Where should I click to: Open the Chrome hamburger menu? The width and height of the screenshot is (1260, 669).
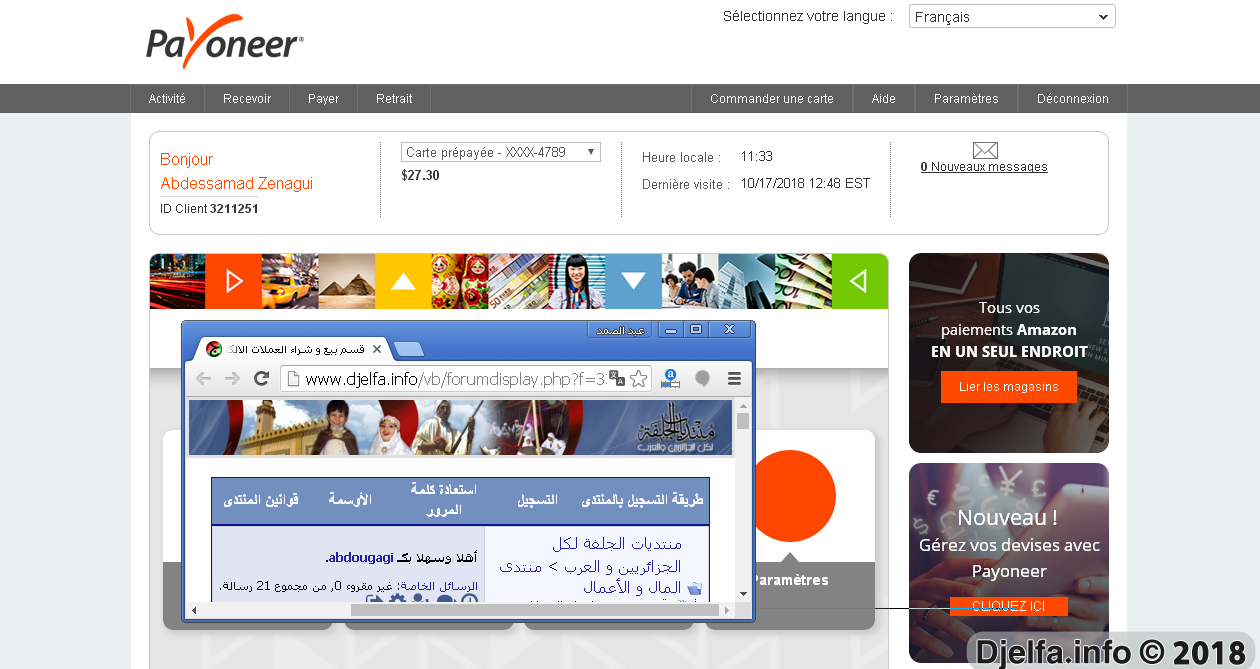coord(734,378)
